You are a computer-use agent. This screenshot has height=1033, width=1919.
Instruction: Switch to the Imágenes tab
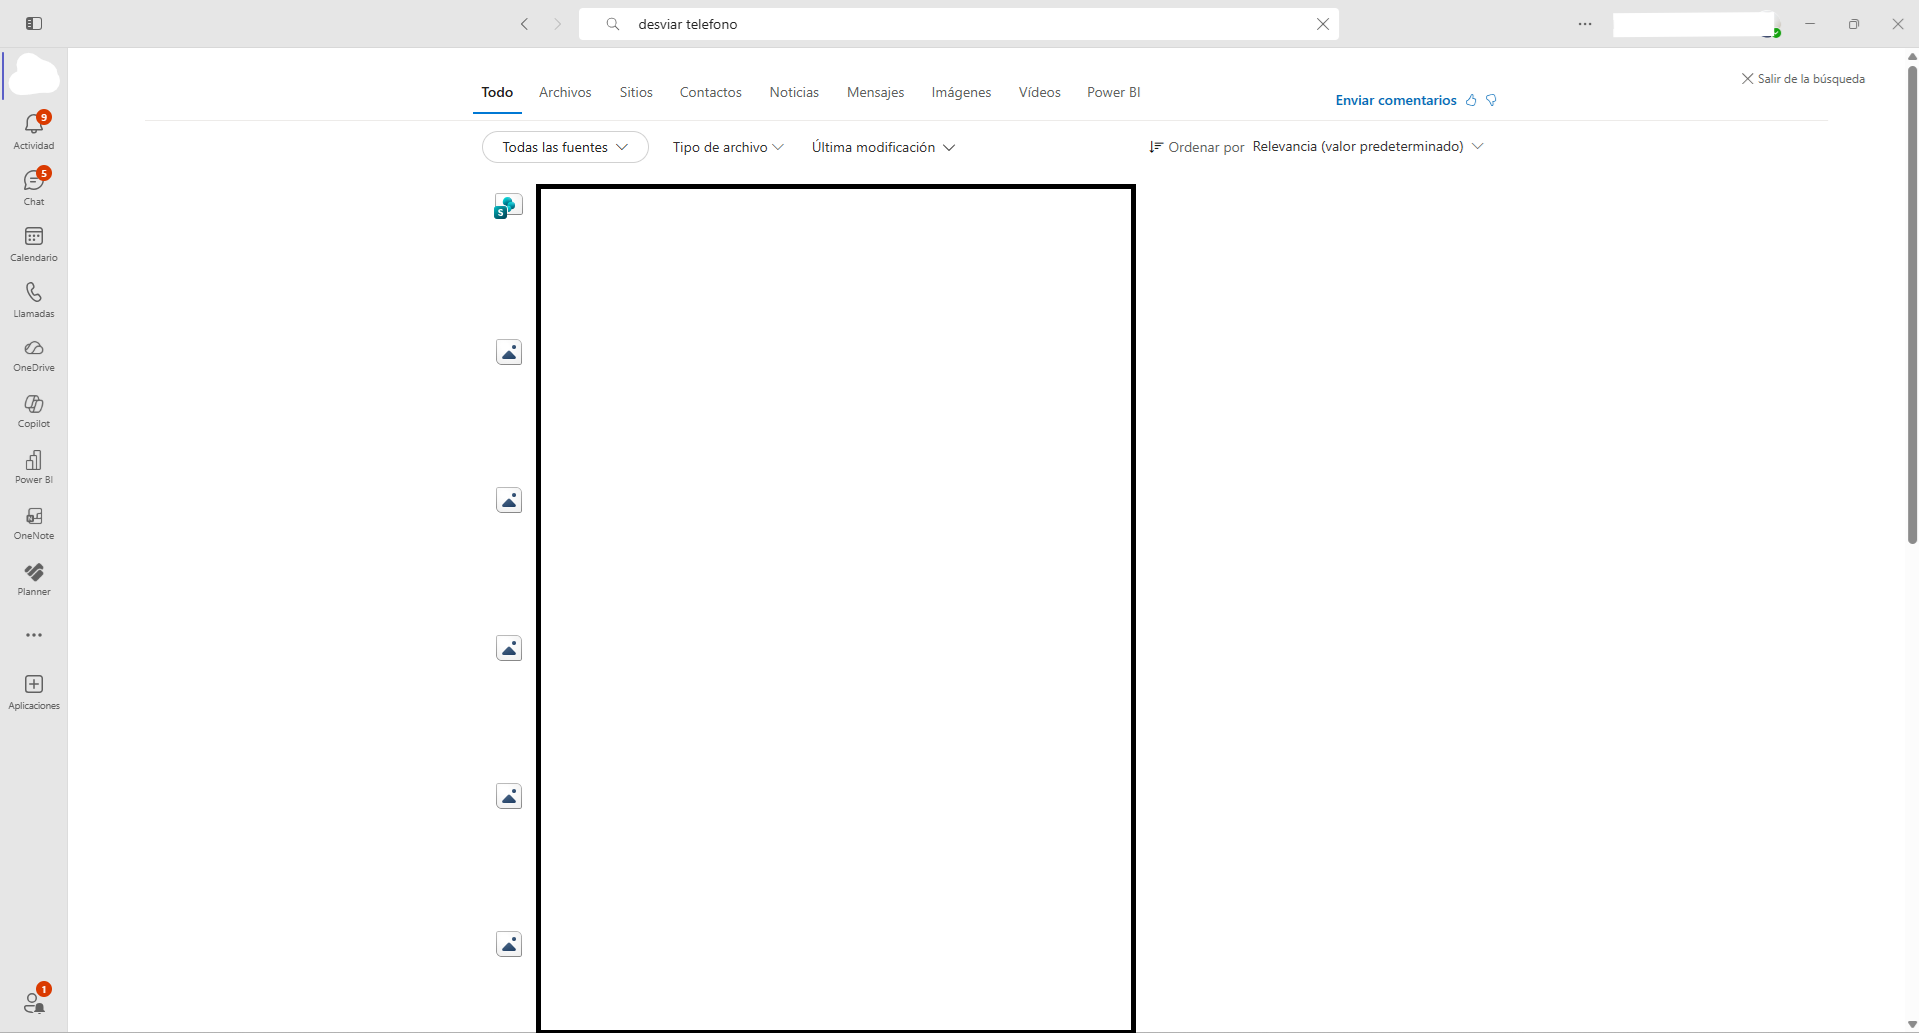[x=961, y=92]
